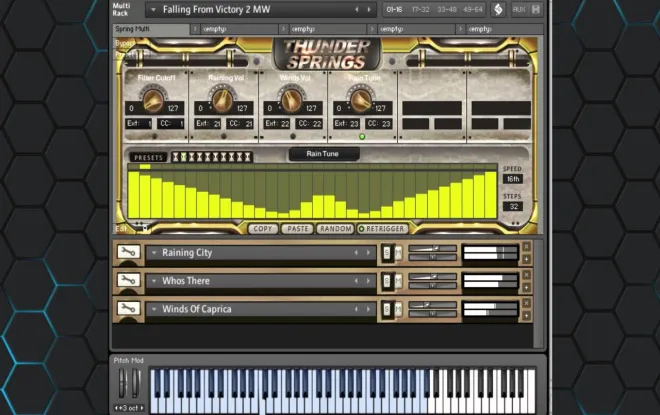Load next instrument in Whos There slot
Image resolution: width=660 pixels, height=415 pixels.
(x=368, y=281)
